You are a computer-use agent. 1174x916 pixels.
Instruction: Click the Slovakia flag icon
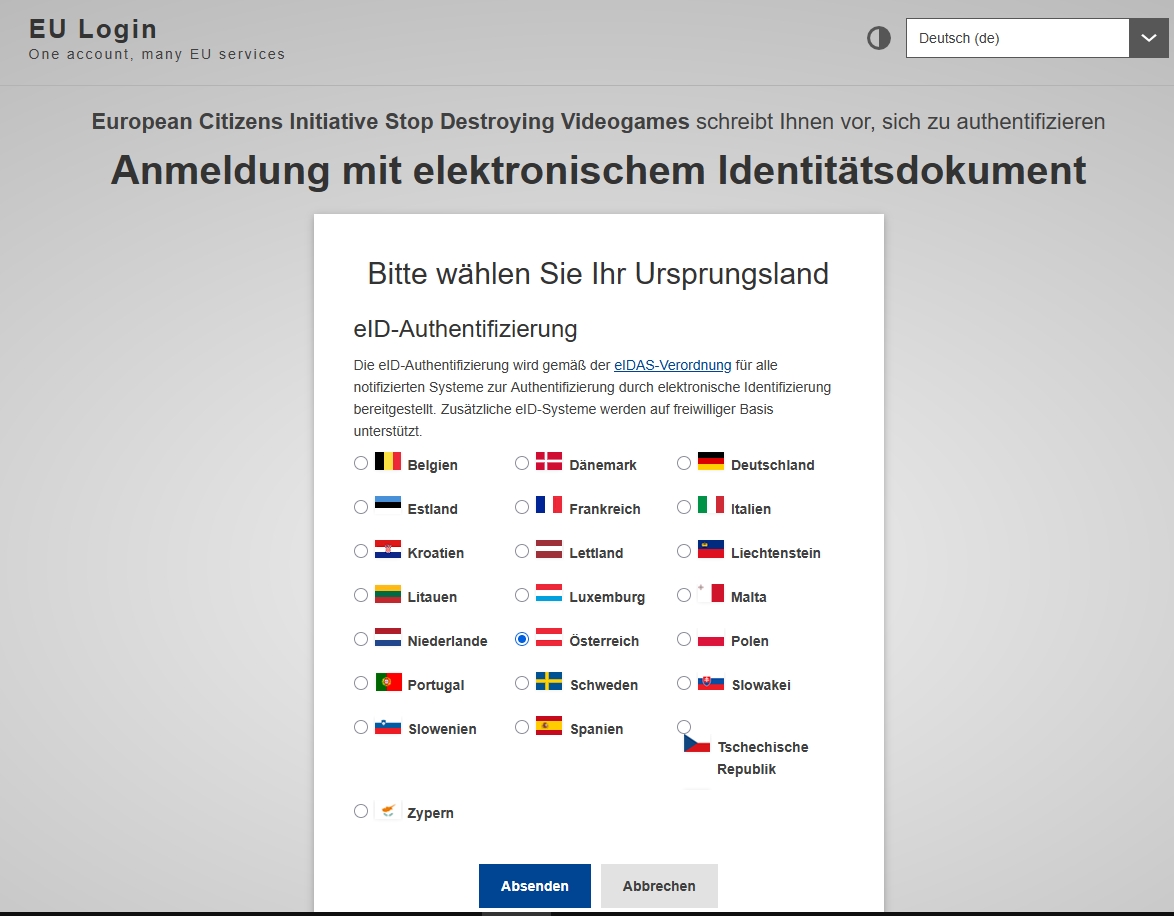coord(711,683)
